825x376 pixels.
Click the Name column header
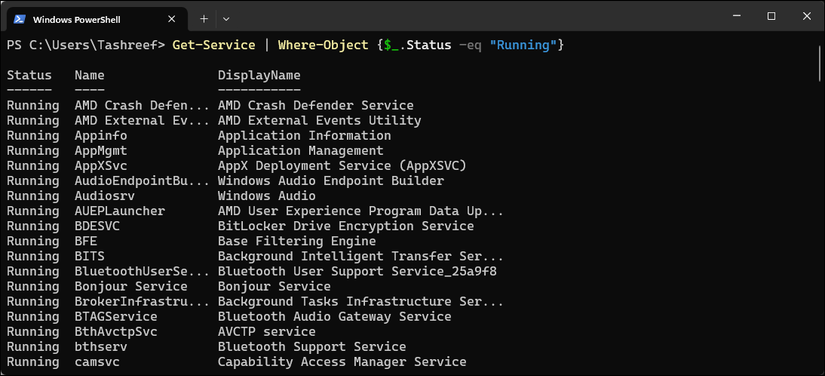click(89, 75)
